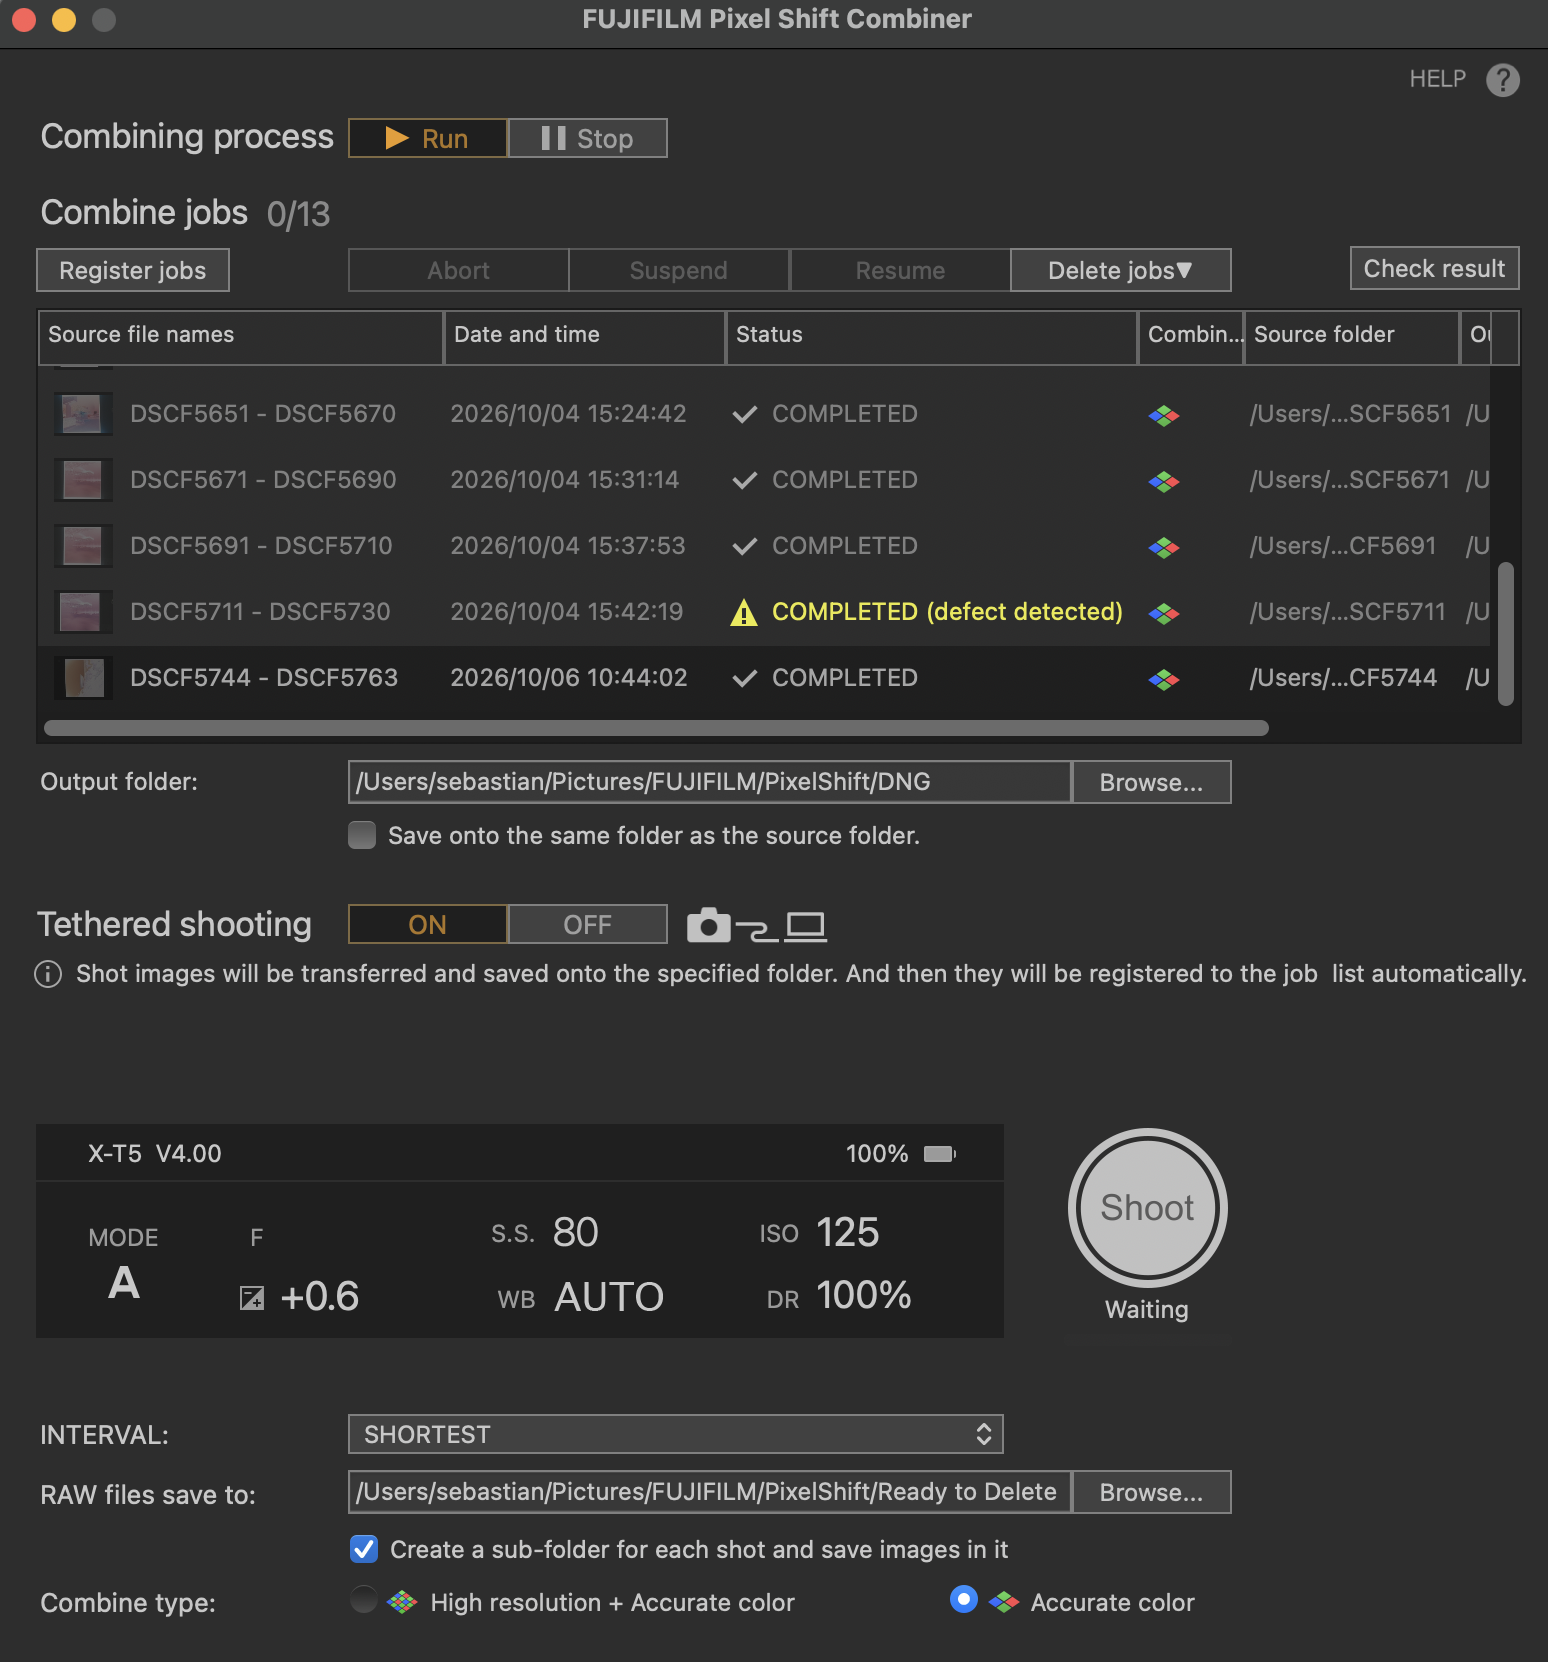Open thumbnail of DSCF5711 - DSCF5730
Image resolution: width=1548 pixels, height=1662 pixels.
point(82,612)
